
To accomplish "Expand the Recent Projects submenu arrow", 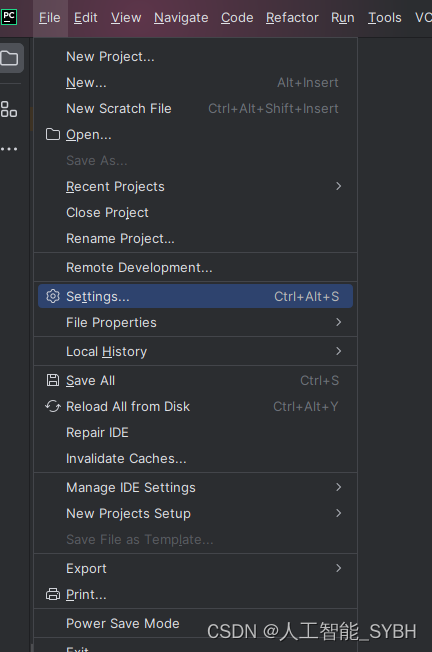I will [338, 186].
